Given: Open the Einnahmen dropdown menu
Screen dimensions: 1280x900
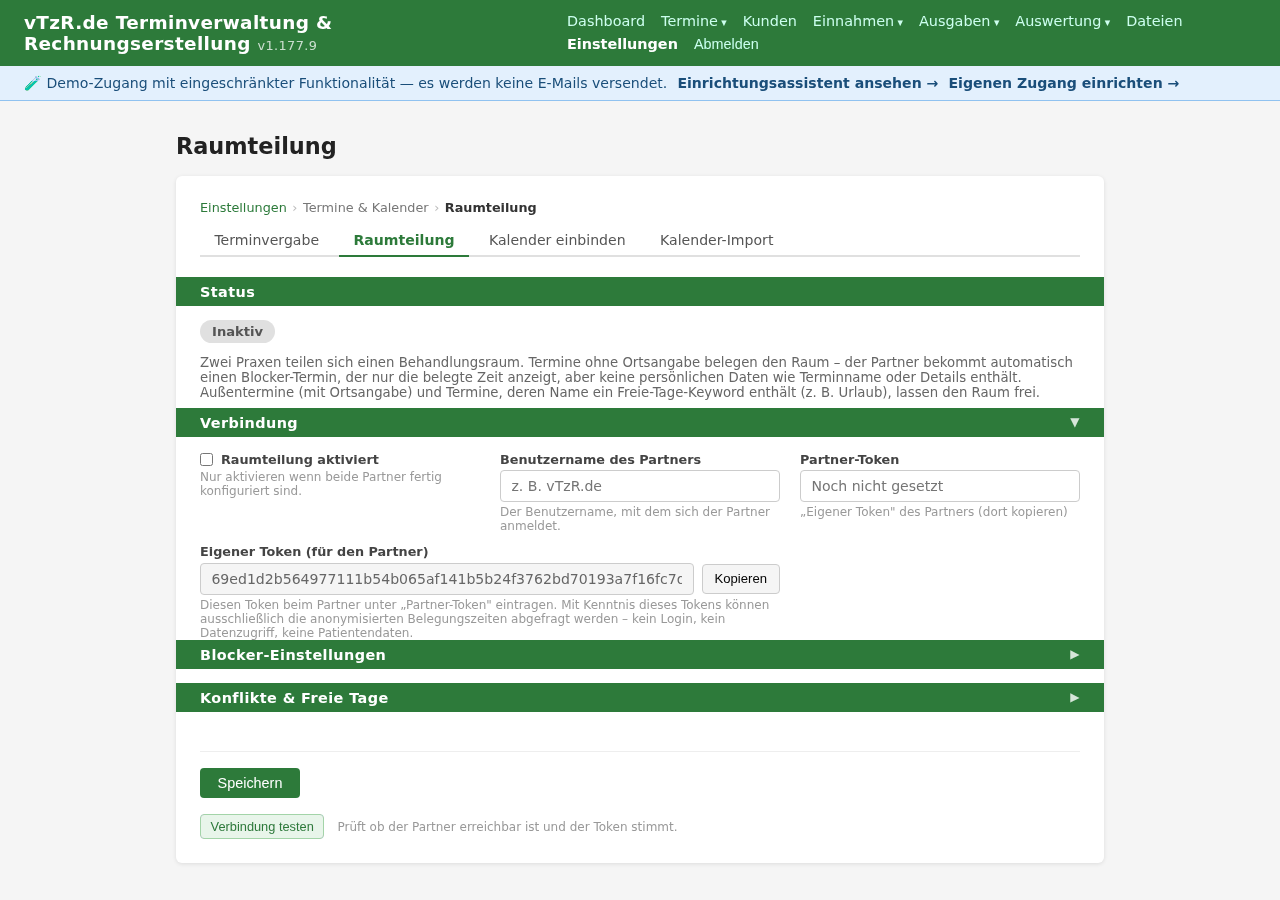Looking at the screenshot, I should 857,21.
